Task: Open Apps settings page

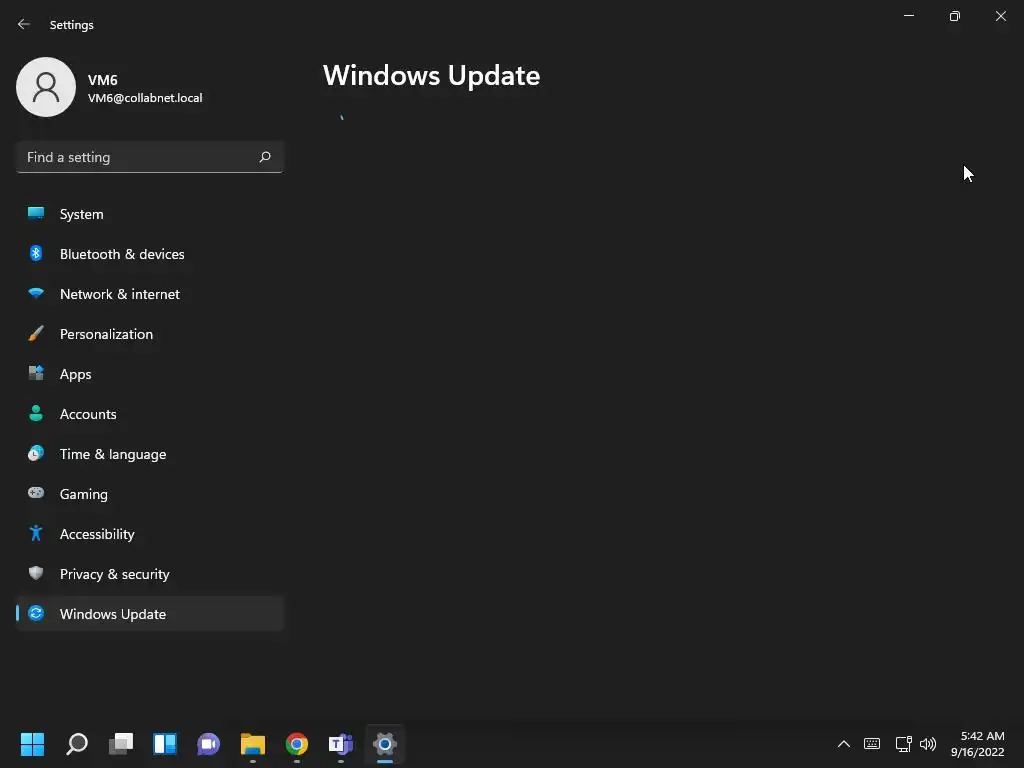Action: point(150,374)
